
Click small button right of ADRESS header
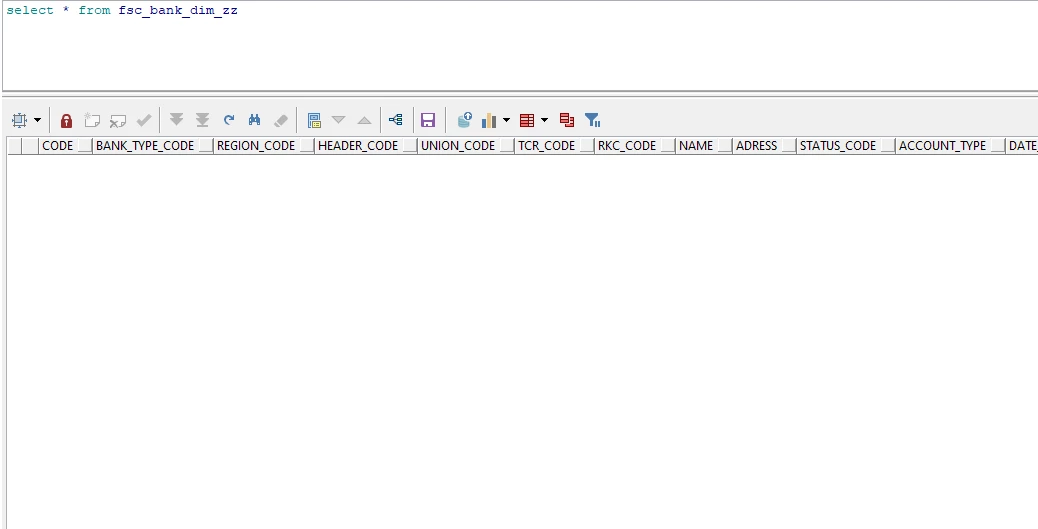(x=789, y=146)
